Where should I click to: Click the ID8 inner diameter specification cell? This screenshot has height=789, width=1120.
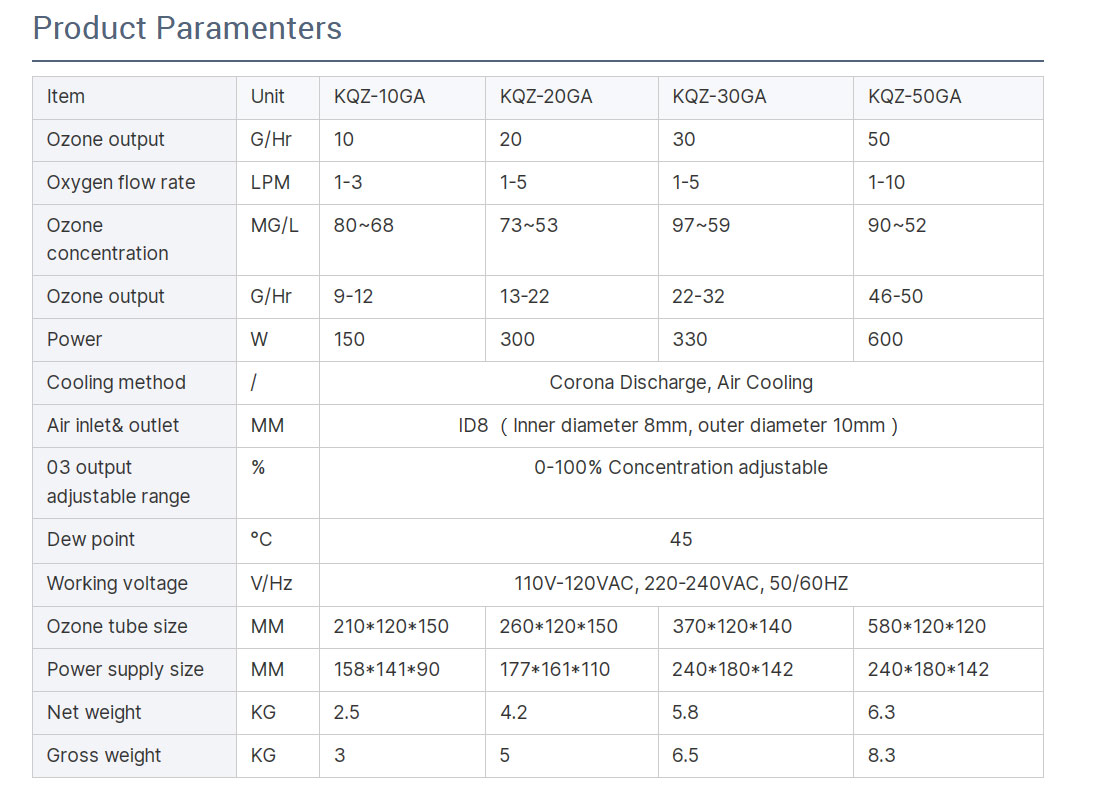point(681,426)
